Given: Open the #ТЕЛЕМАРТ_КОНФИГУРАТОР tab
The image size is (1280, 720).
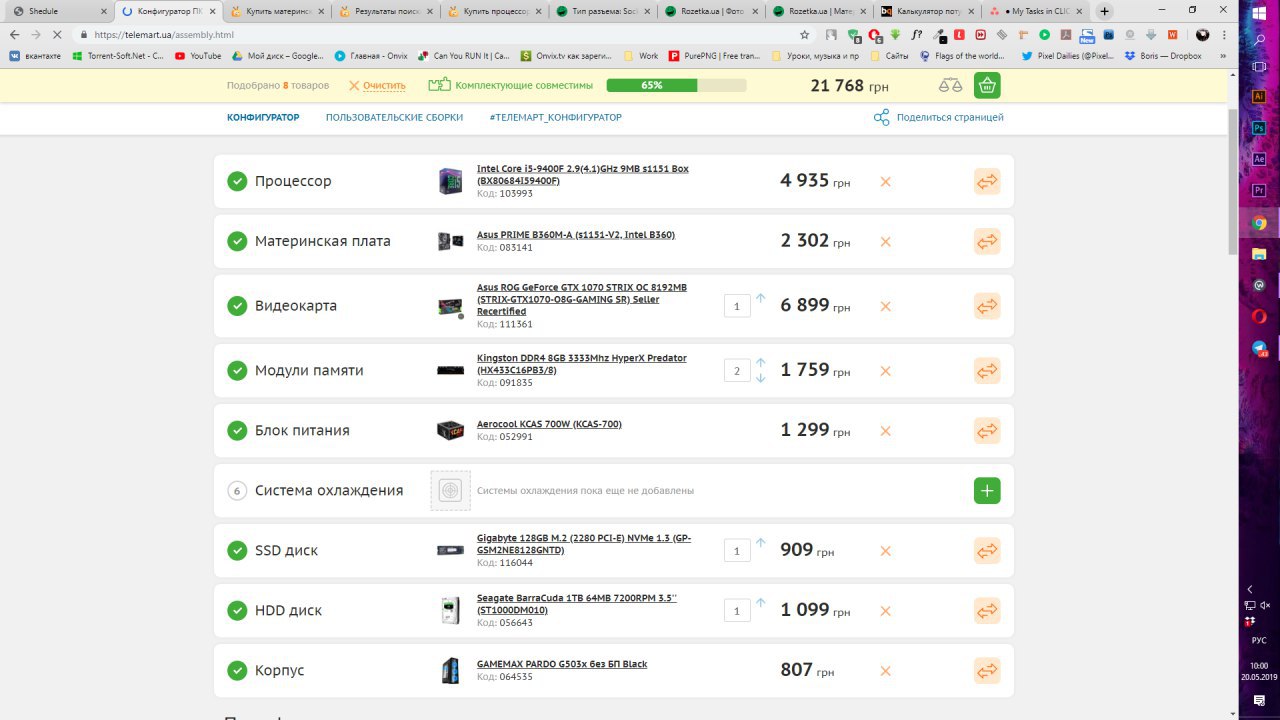Looking at the screenshot, I should click(555, 117).
